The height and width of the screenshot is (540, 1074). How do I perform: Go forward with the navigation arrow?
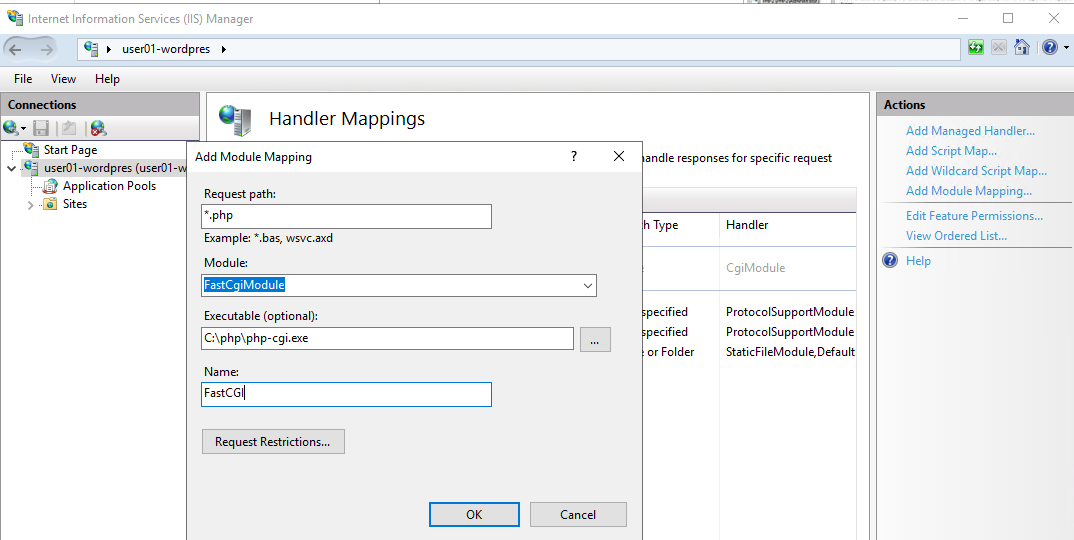(x=47, y=49)
